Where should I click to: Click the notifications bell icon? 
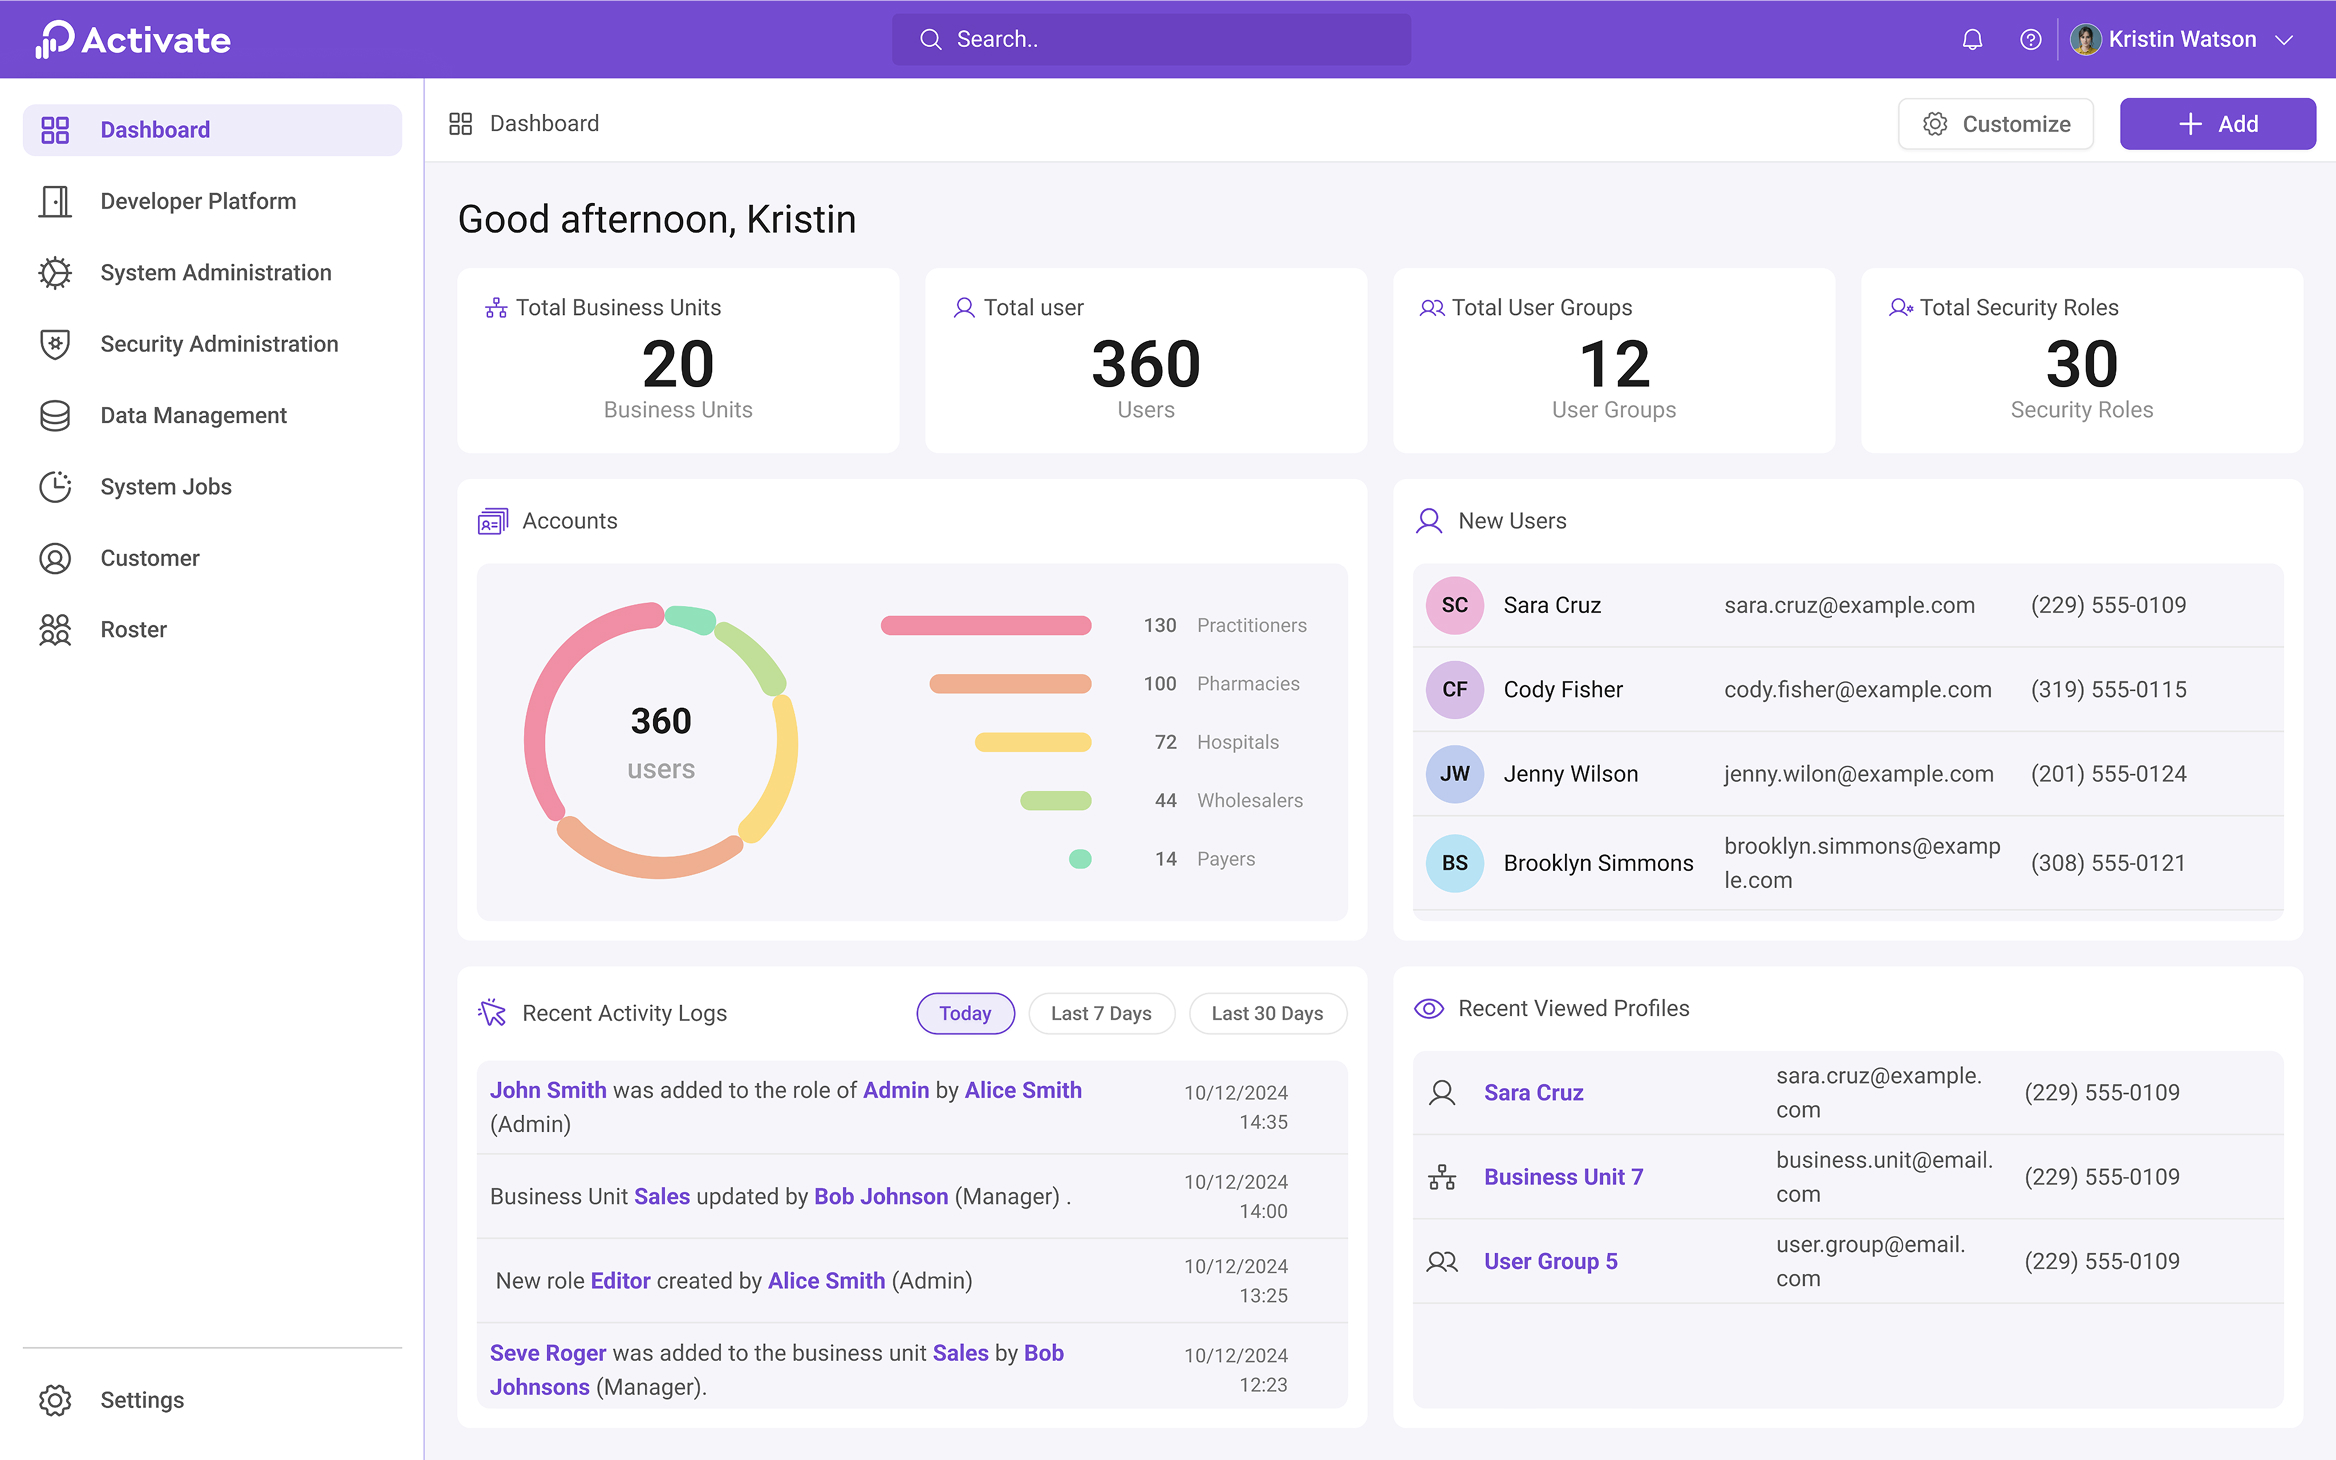pyautogui.click(x=1972, y=40)
